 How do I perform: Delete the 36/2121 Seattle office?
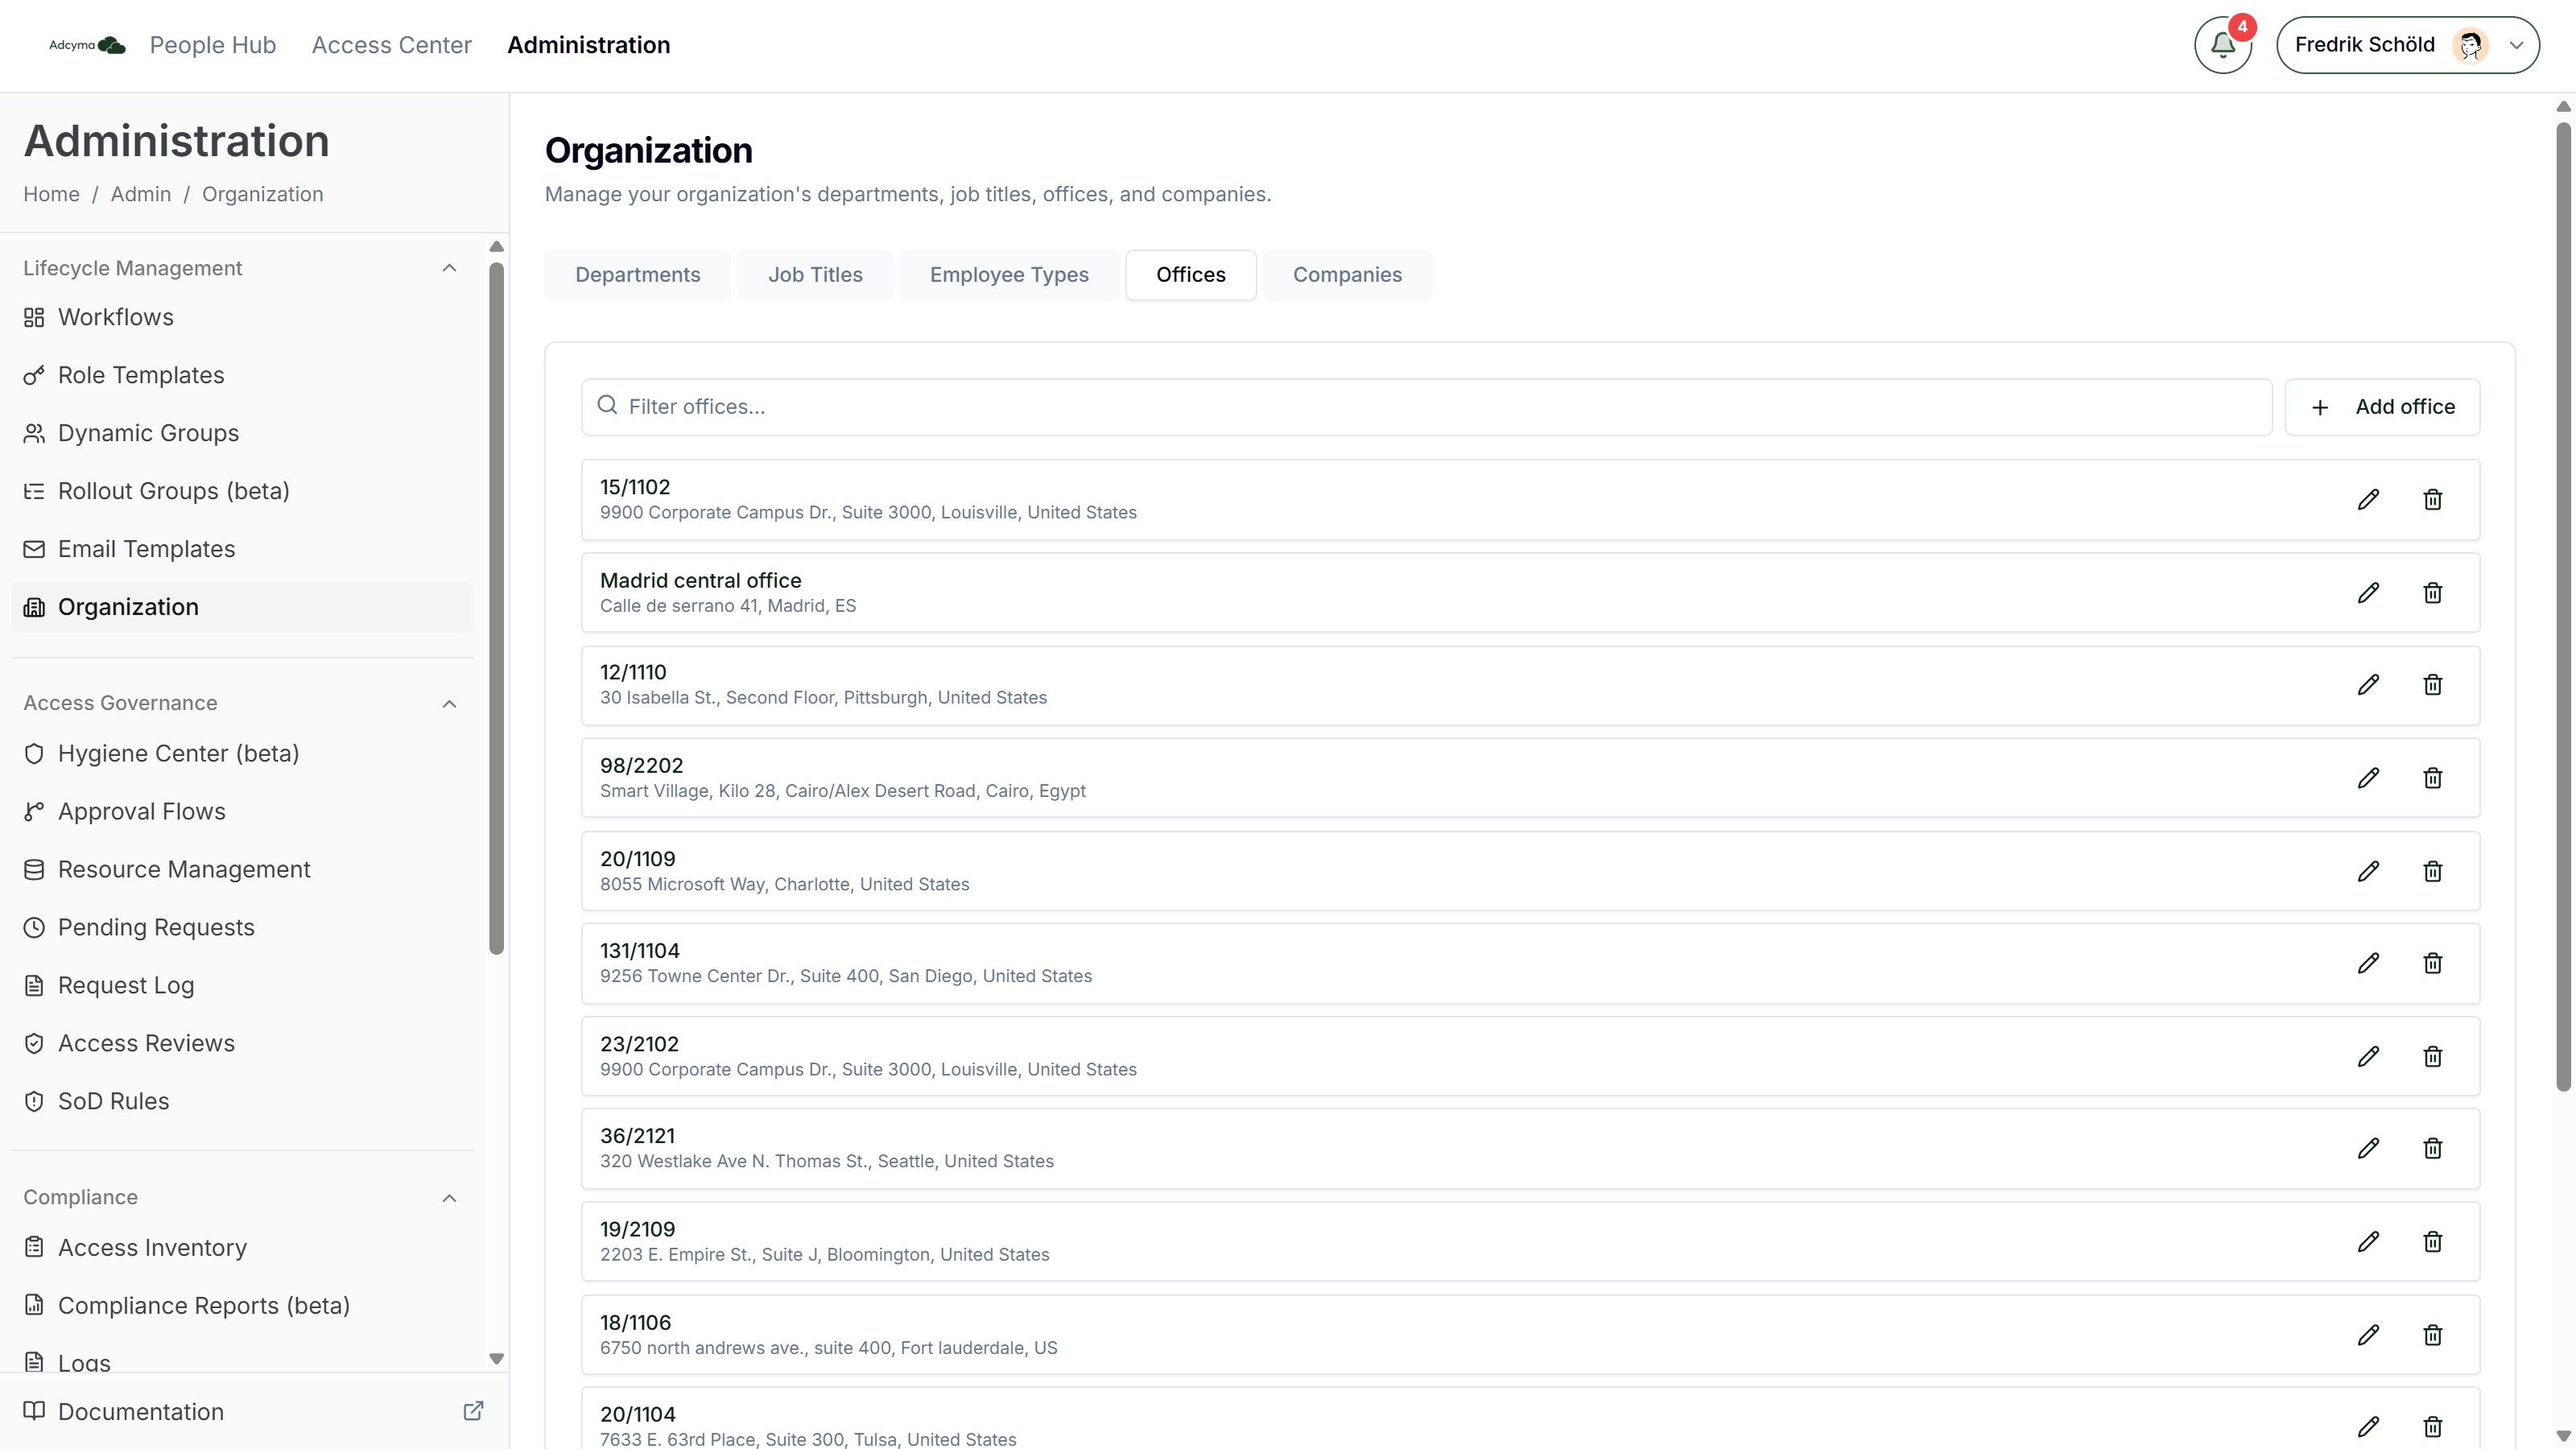2433,1148
